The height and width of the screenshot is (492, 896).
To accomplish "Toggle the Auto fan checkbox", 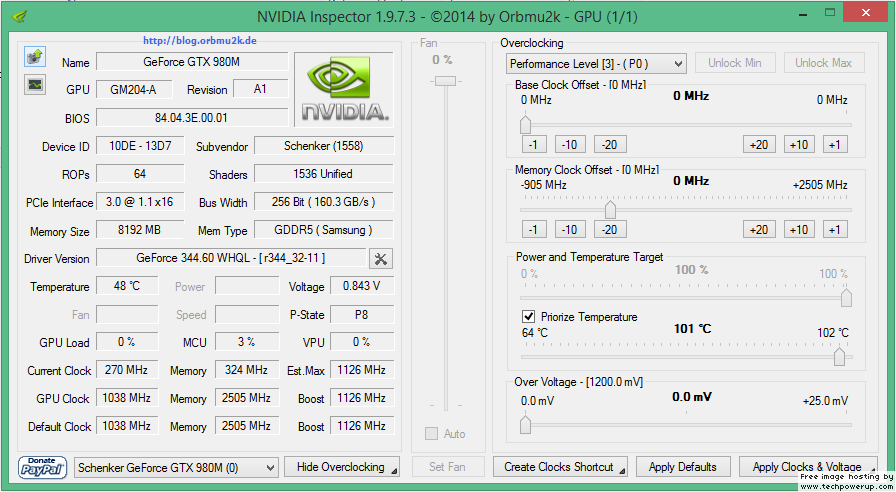I will (432, 434).
